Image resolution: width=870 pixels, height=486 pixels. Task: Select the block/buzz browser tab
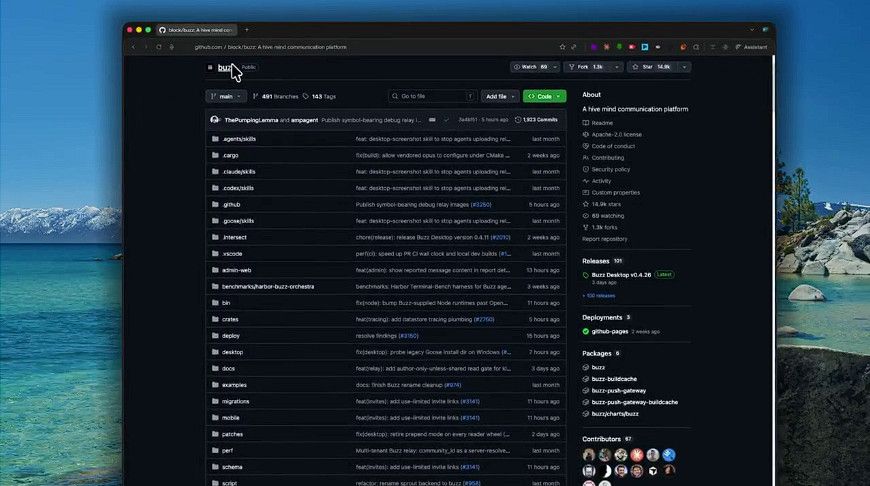click(x=196, y=30)
